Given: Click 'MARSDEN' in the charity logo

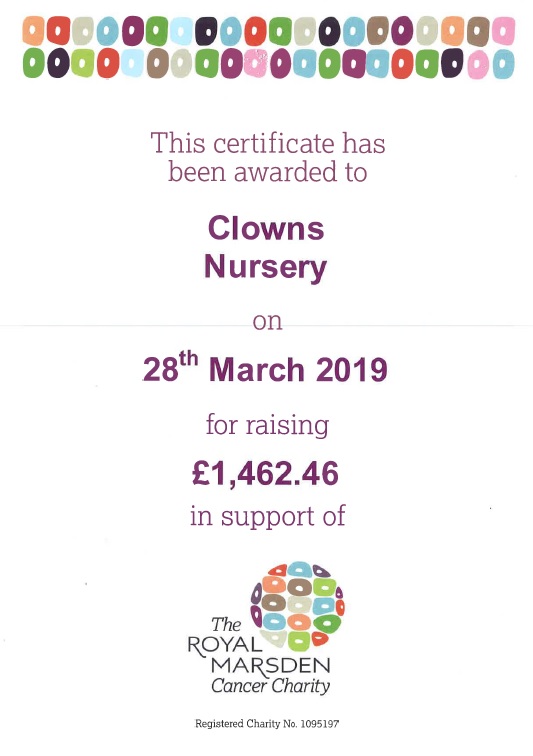Looking at the screenshot, I should (x=271, y=666).
